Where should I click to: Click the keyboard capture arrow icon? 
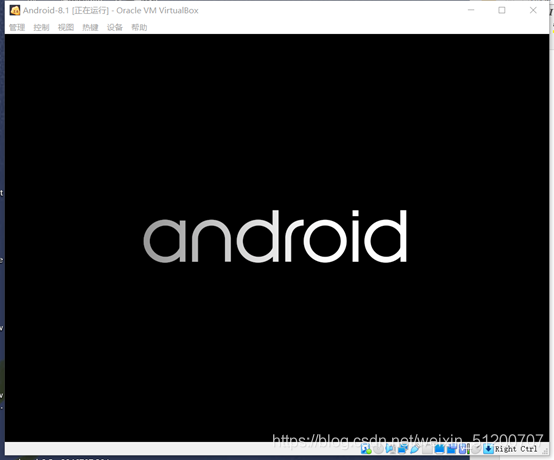point(488,449)
